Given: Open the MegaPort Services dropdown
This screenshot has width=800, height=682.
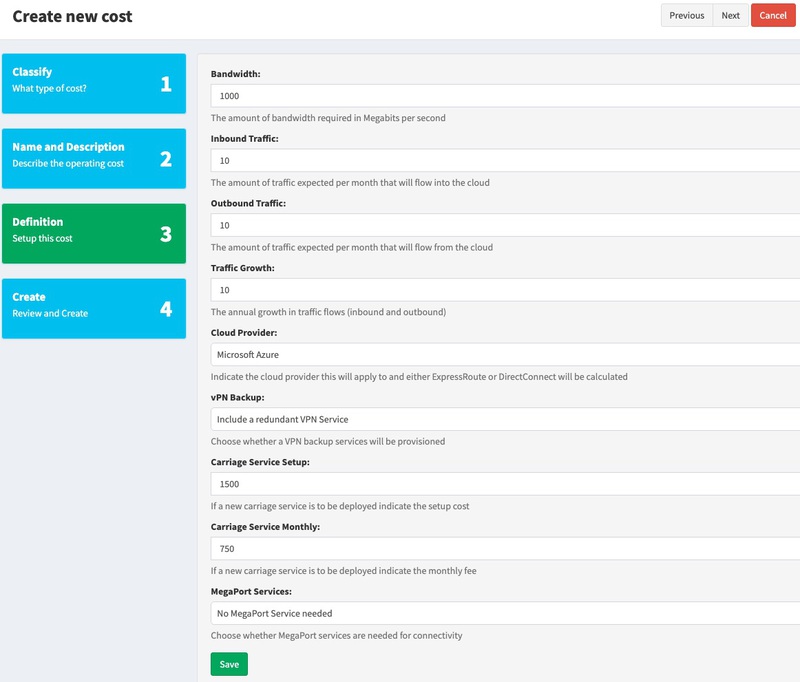Looking at the screenshot, I should (505, 614).
